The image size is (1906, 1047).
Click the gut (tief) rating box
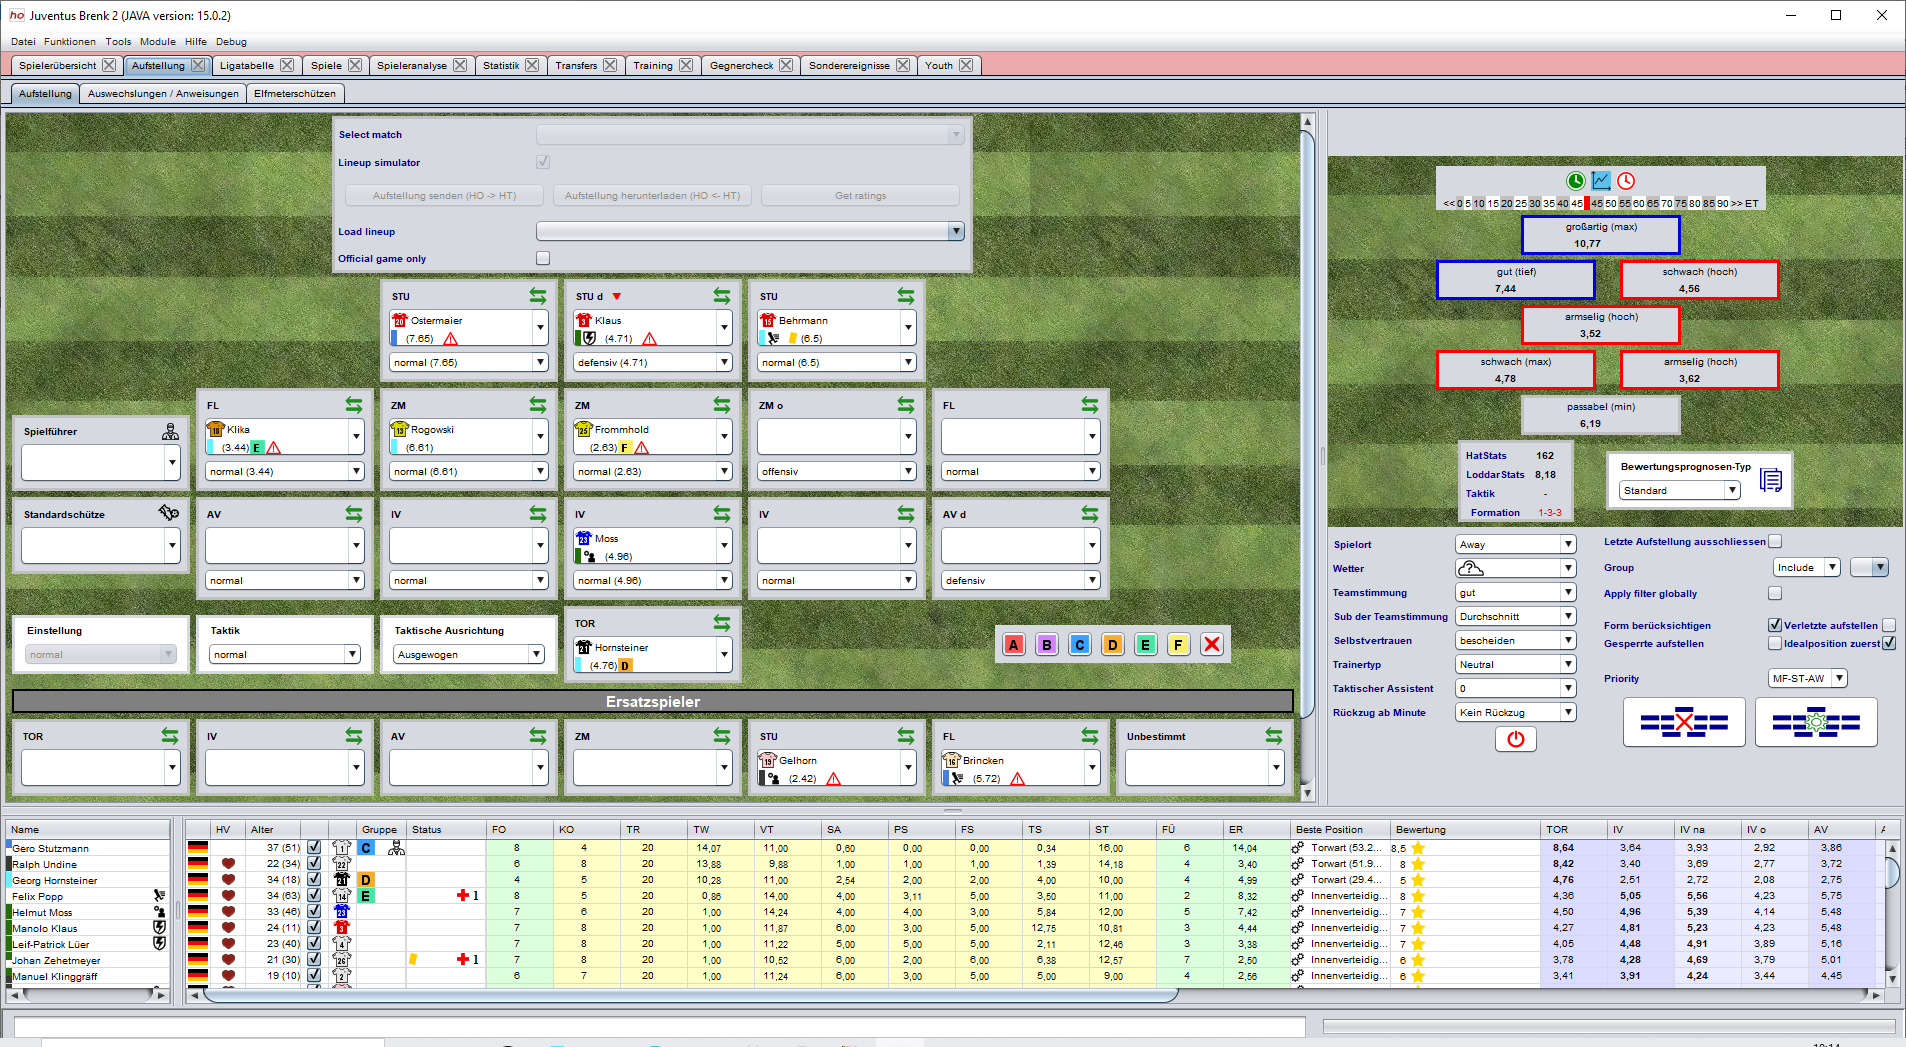click(x=1515, y=280)
